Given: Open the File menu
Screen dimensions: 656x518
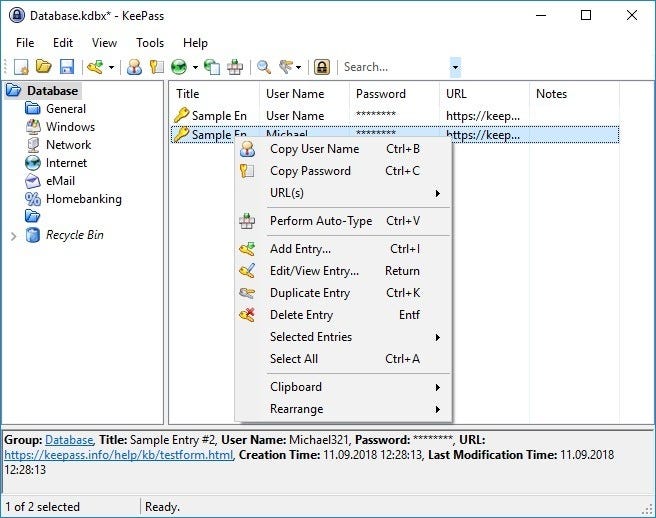Looking at the screenshot, I should [x=25, y=43].
